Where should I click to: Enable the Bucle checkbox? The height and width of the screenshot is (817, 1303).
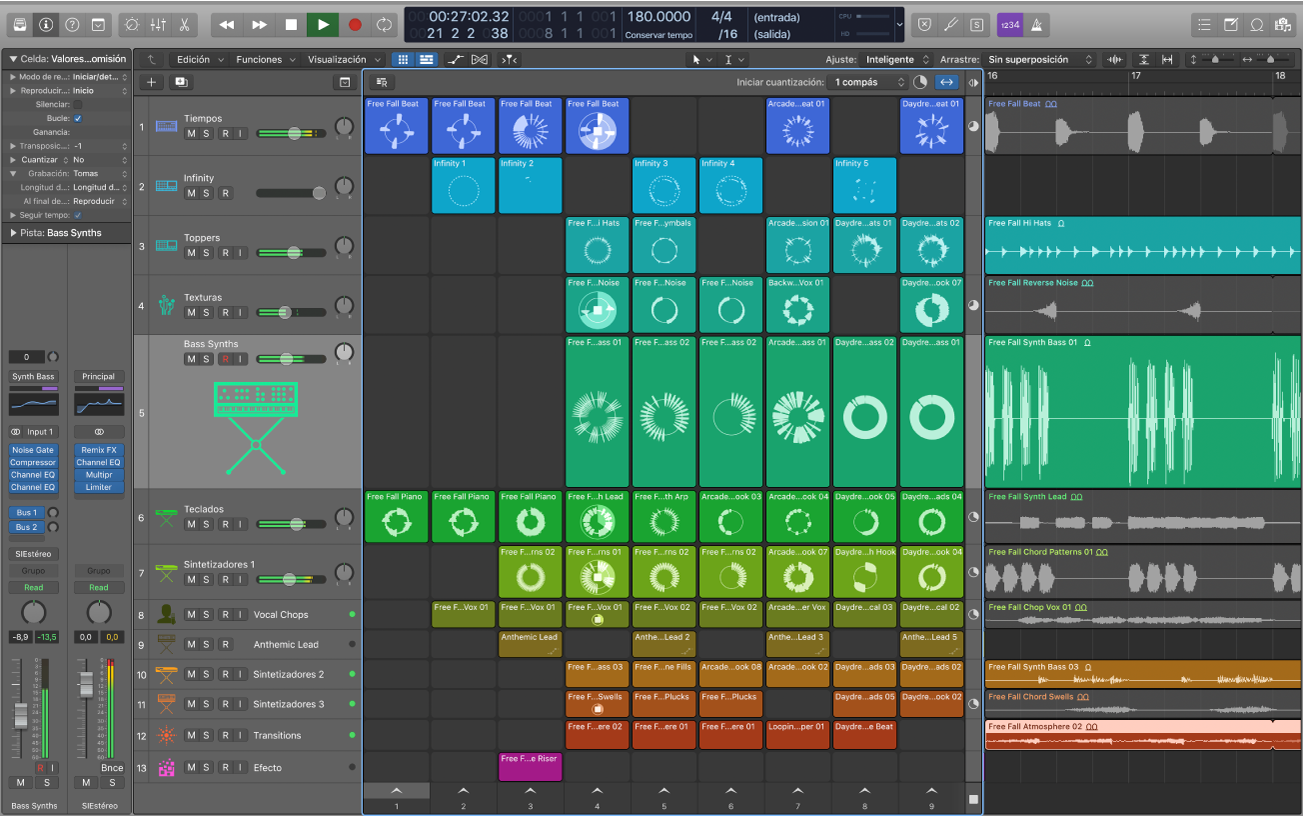pyautogui.click(x=78, y=118)
